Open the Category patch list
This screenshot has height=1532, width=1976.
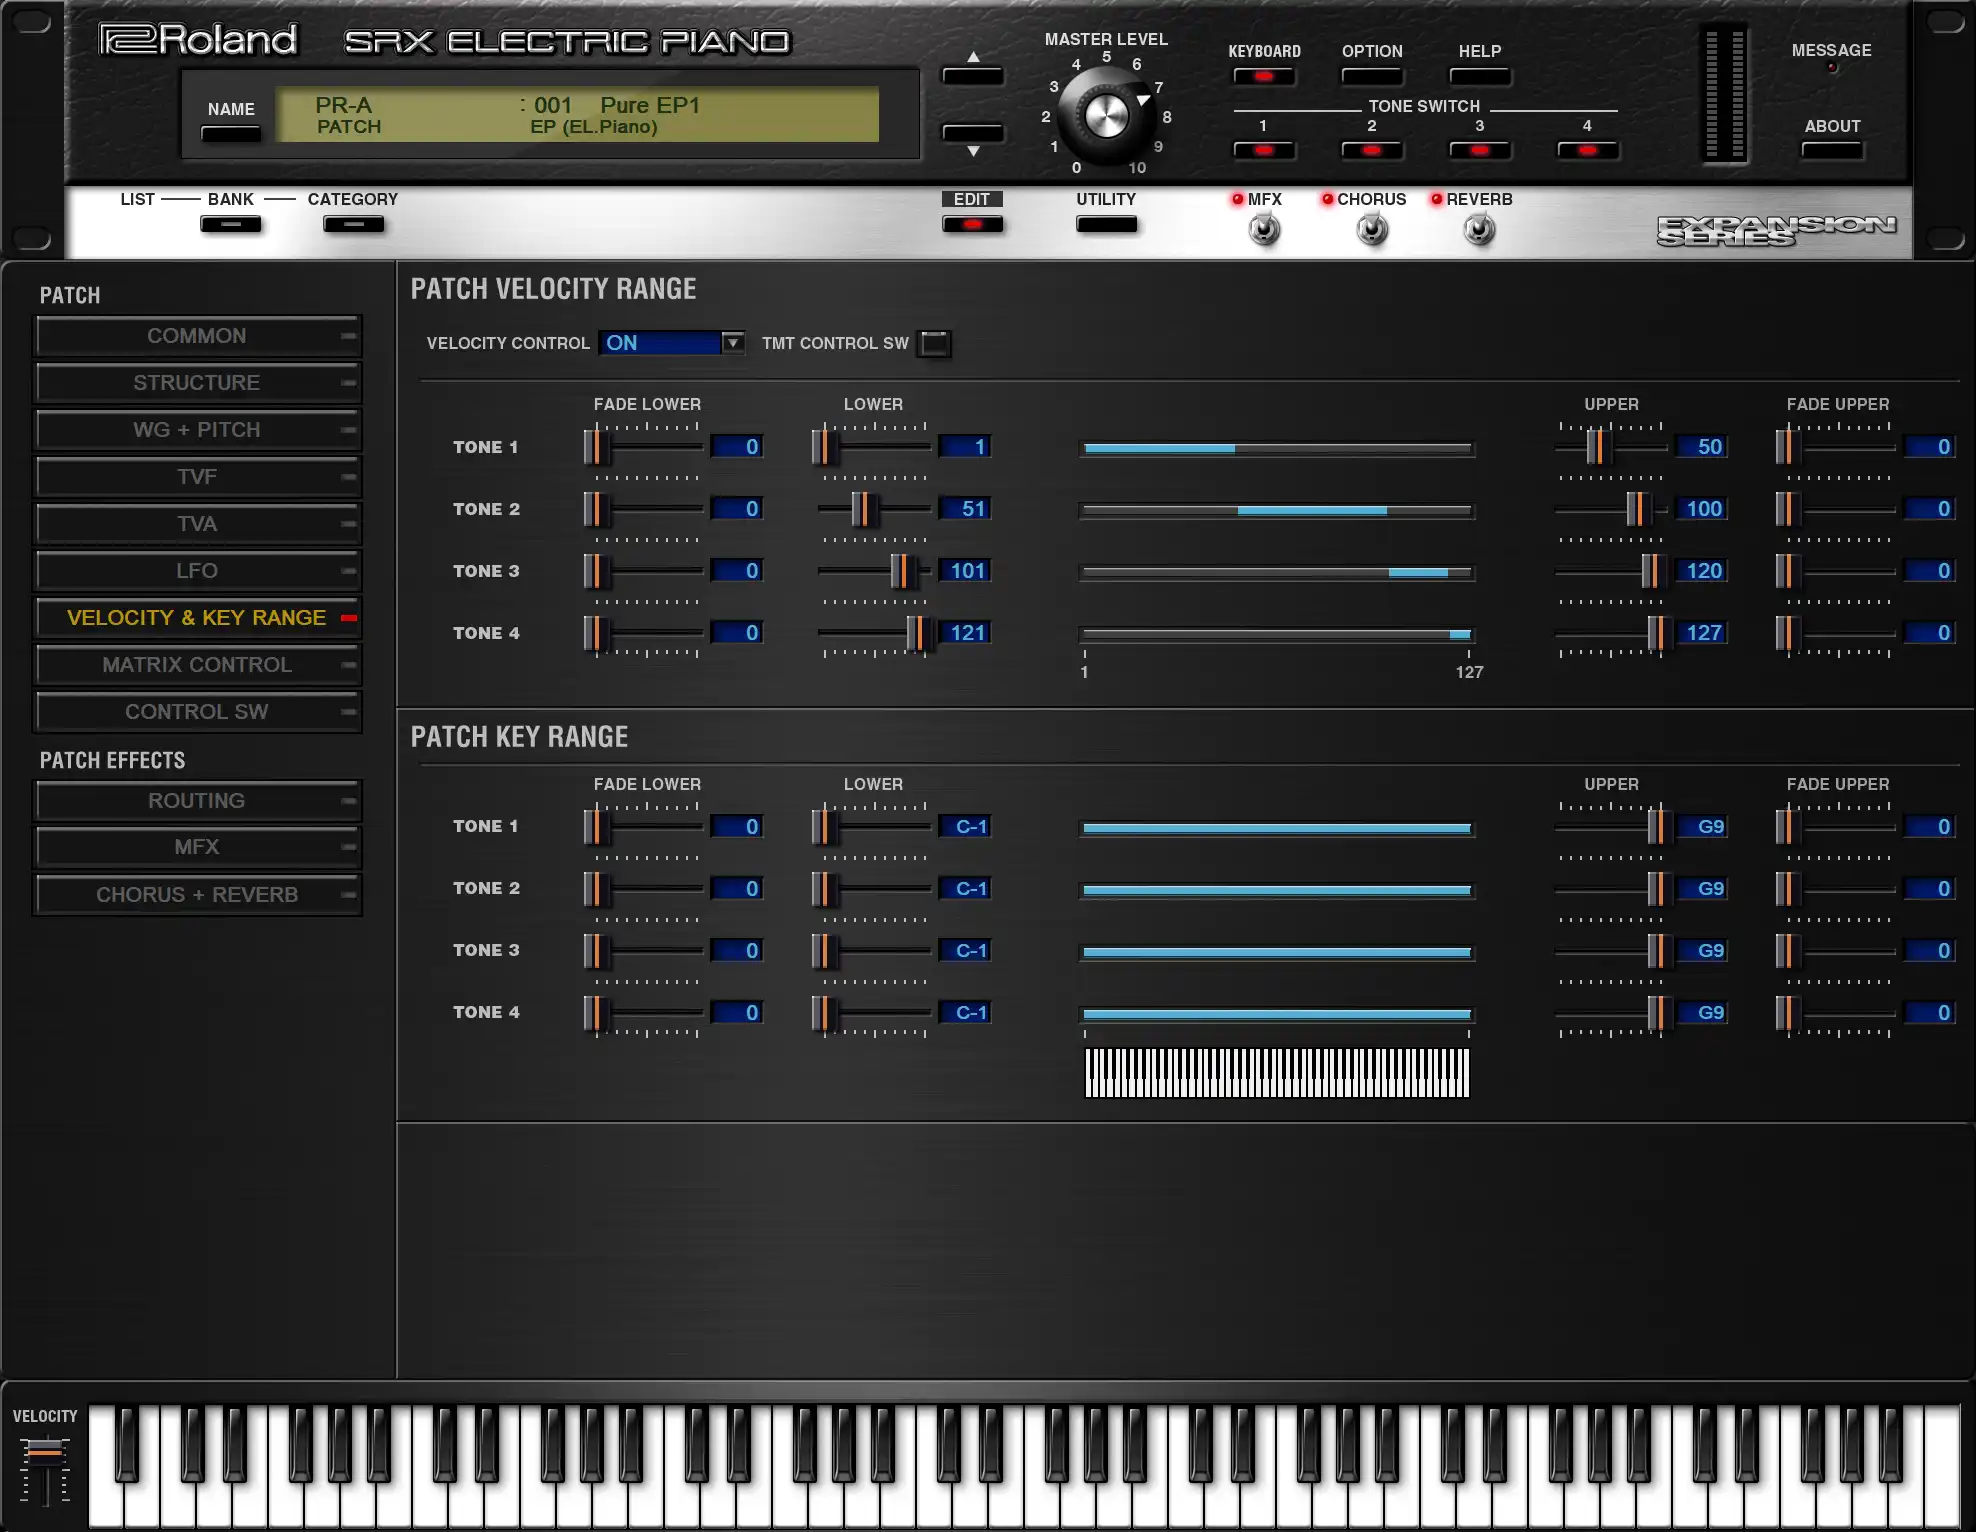[x=353, y=224]
